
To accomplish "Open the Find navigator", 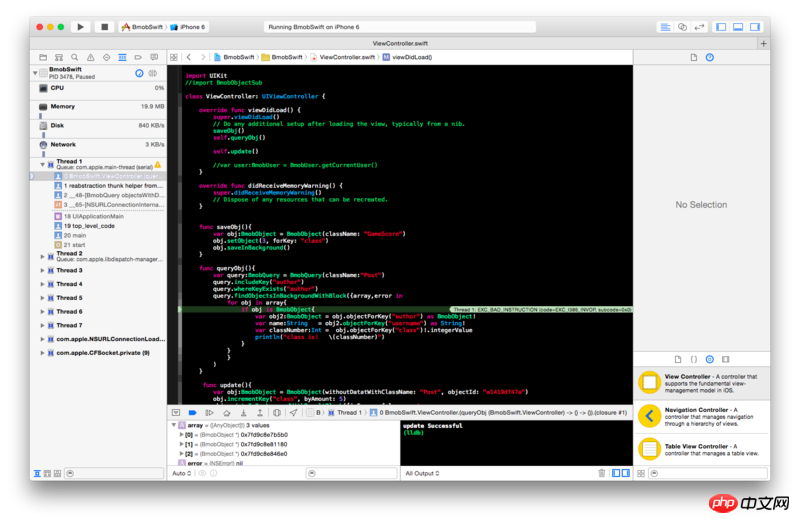I will coord(74,58).
